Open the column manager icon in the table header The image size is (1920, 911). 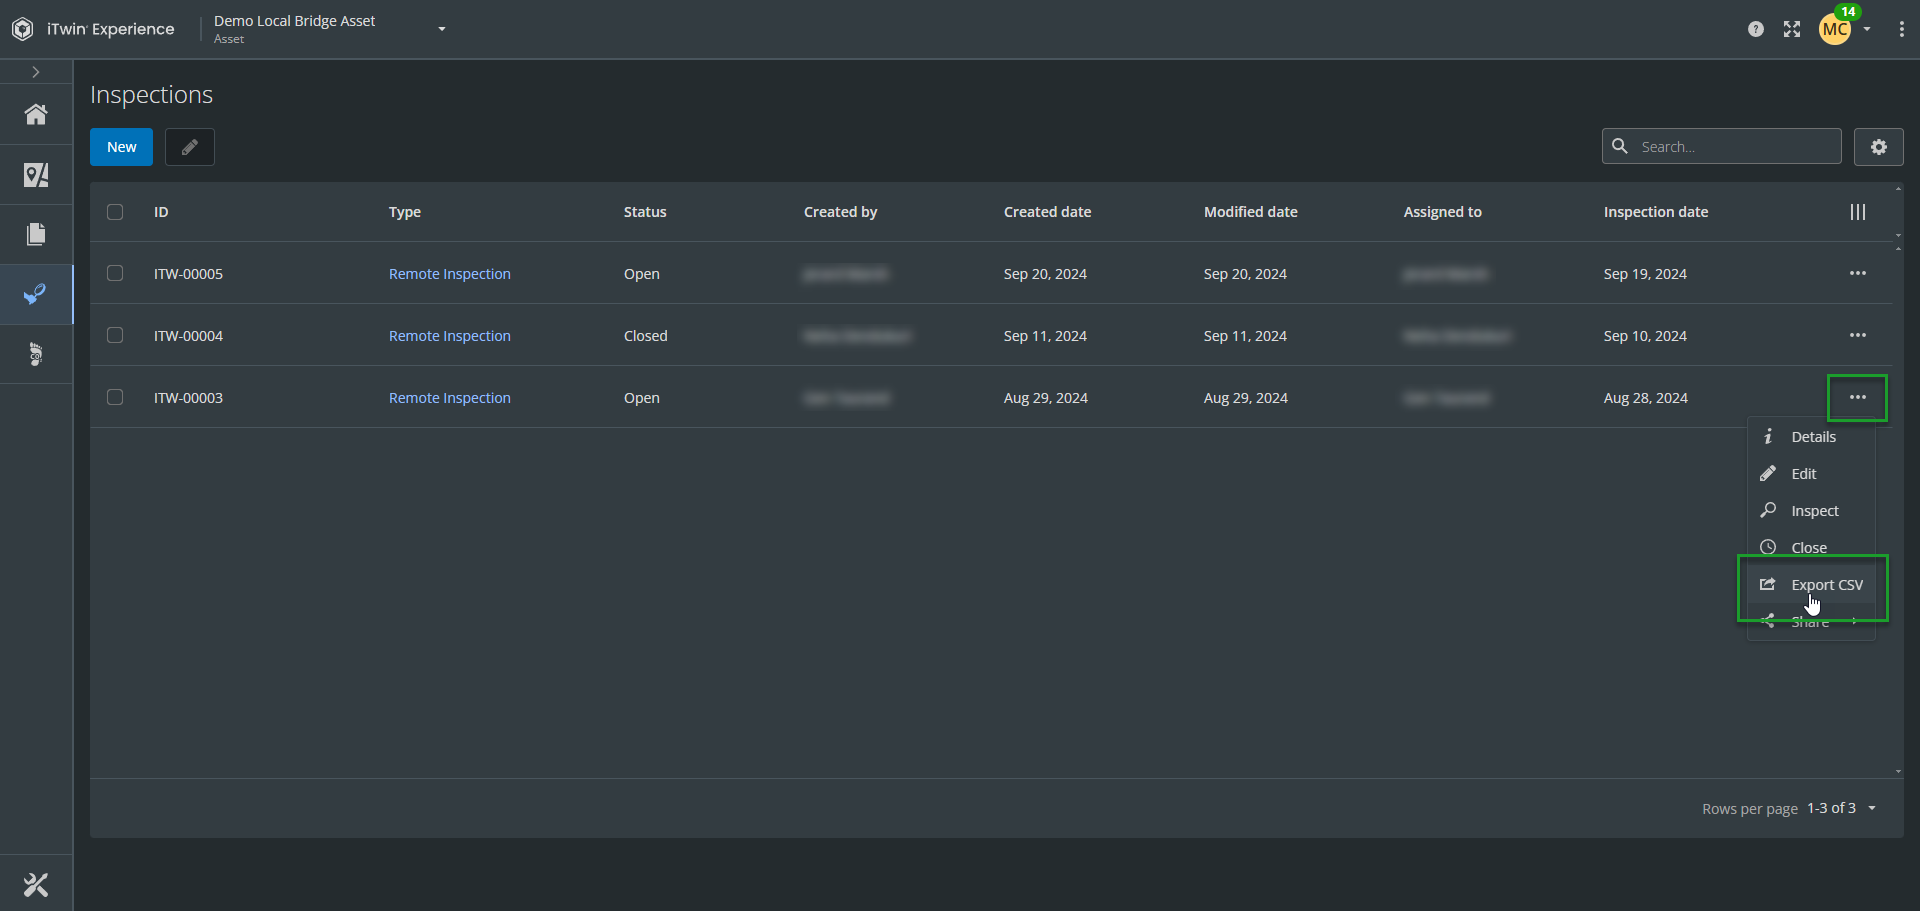1857,212
